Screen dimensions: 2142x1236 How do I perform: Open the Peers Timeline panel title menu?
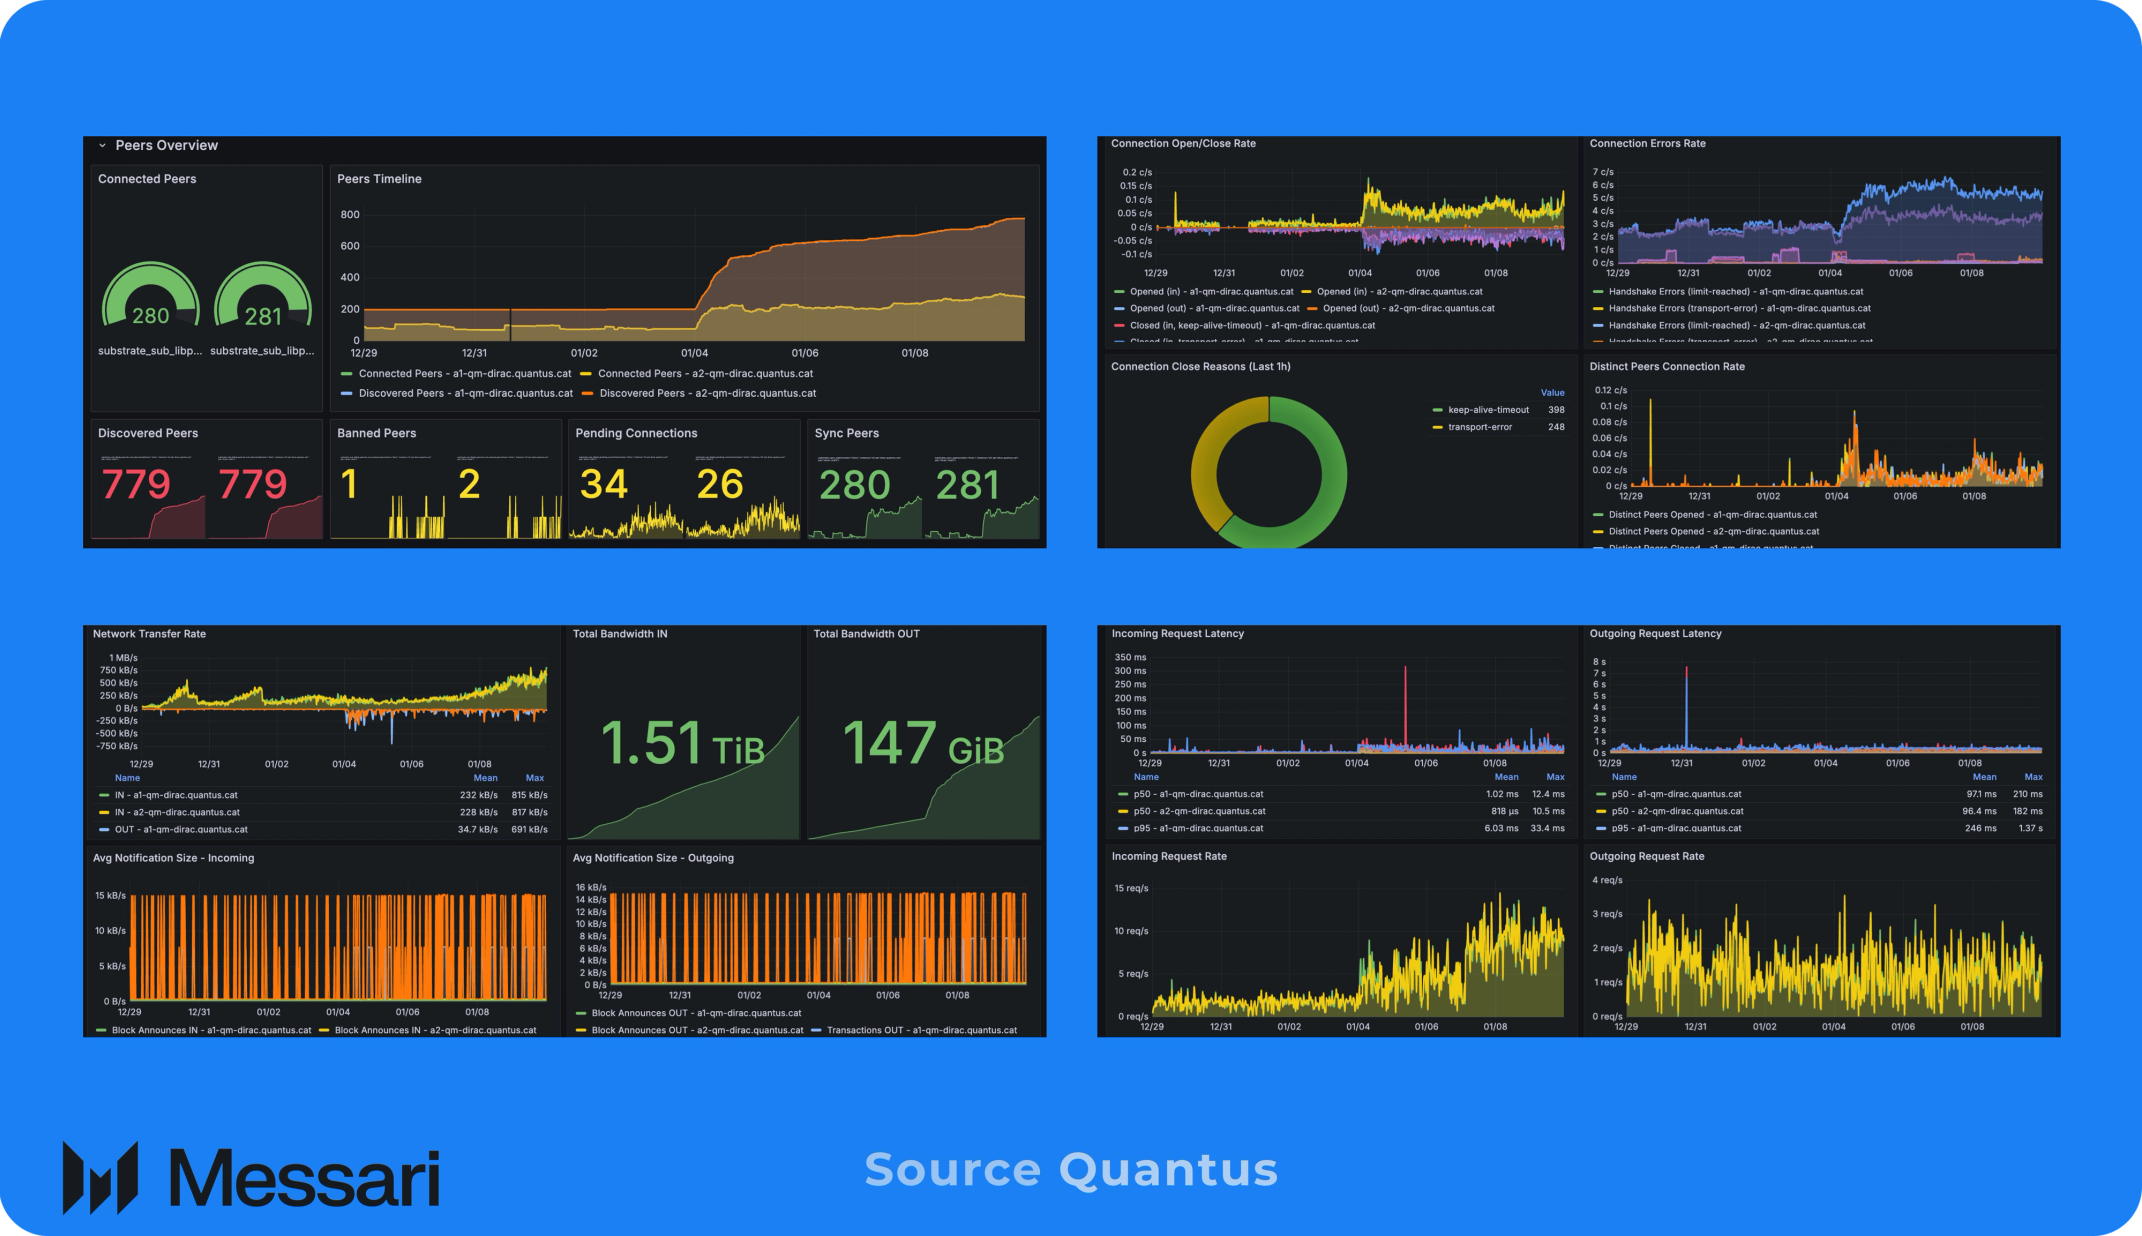point(379,179)
